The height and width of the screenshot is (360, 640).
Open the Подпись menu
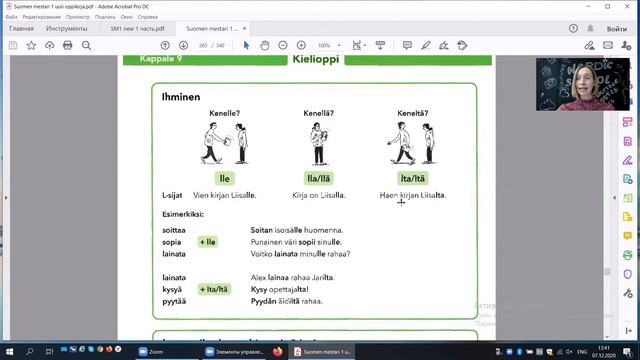105,17
